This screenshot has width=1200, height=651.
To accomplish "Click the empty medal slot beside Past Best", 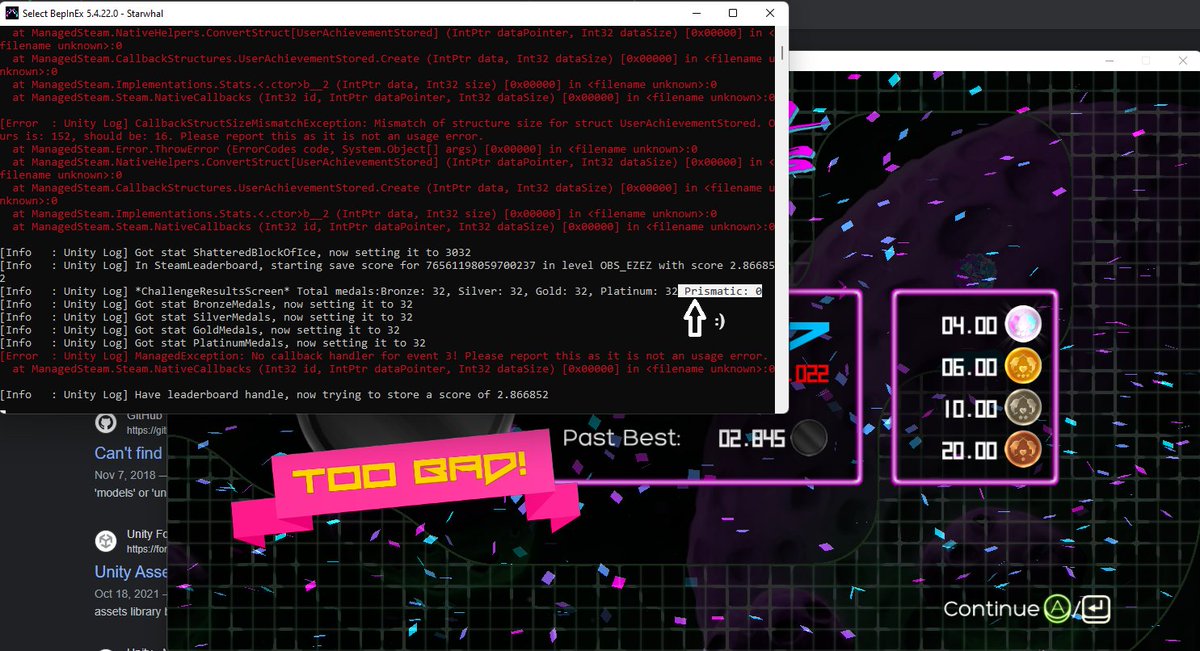I will pos(809,438).
